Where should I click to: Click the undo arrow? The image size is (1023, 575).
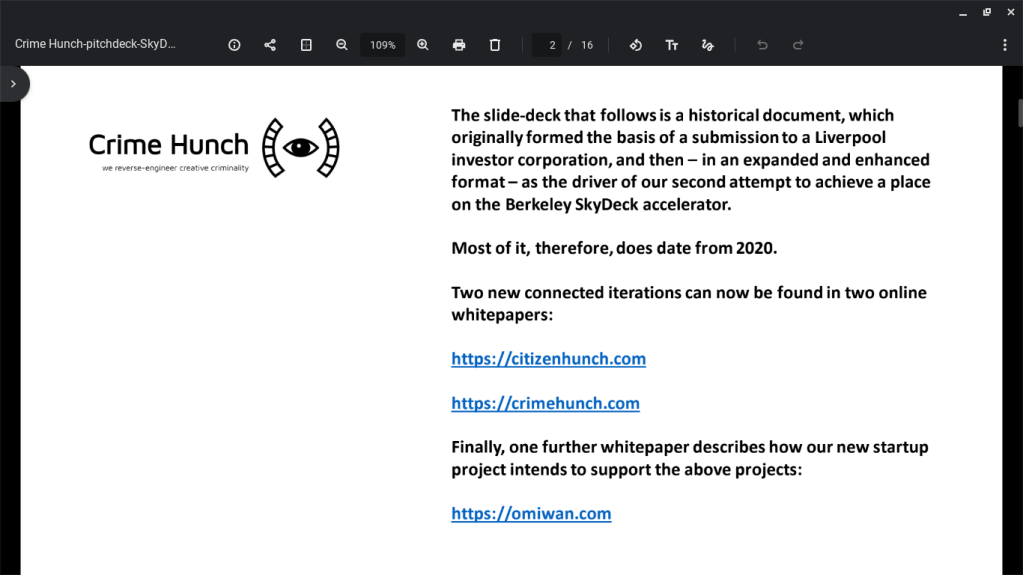pos(762,45)
